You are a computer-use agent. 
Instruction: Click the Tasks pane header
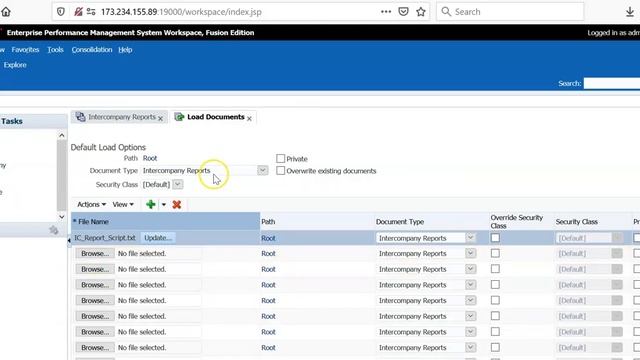(33, 121)
